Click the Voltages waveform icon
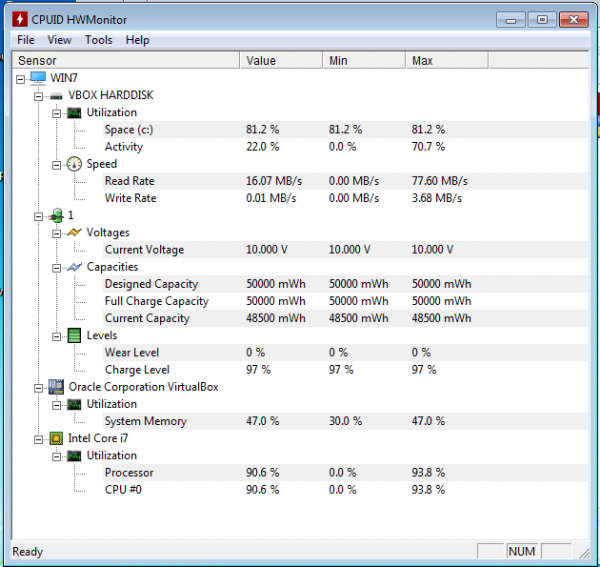The image size is (600, 567). point(74,233)
